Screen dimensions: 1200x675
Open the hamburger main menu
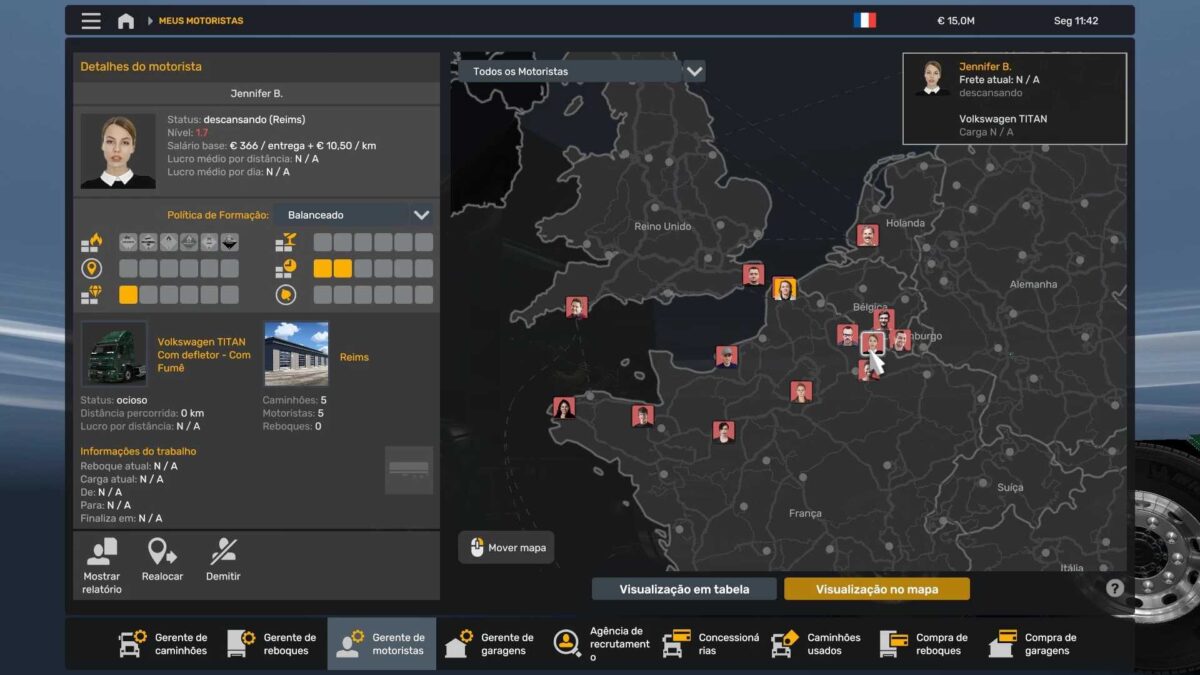point(91,21)
